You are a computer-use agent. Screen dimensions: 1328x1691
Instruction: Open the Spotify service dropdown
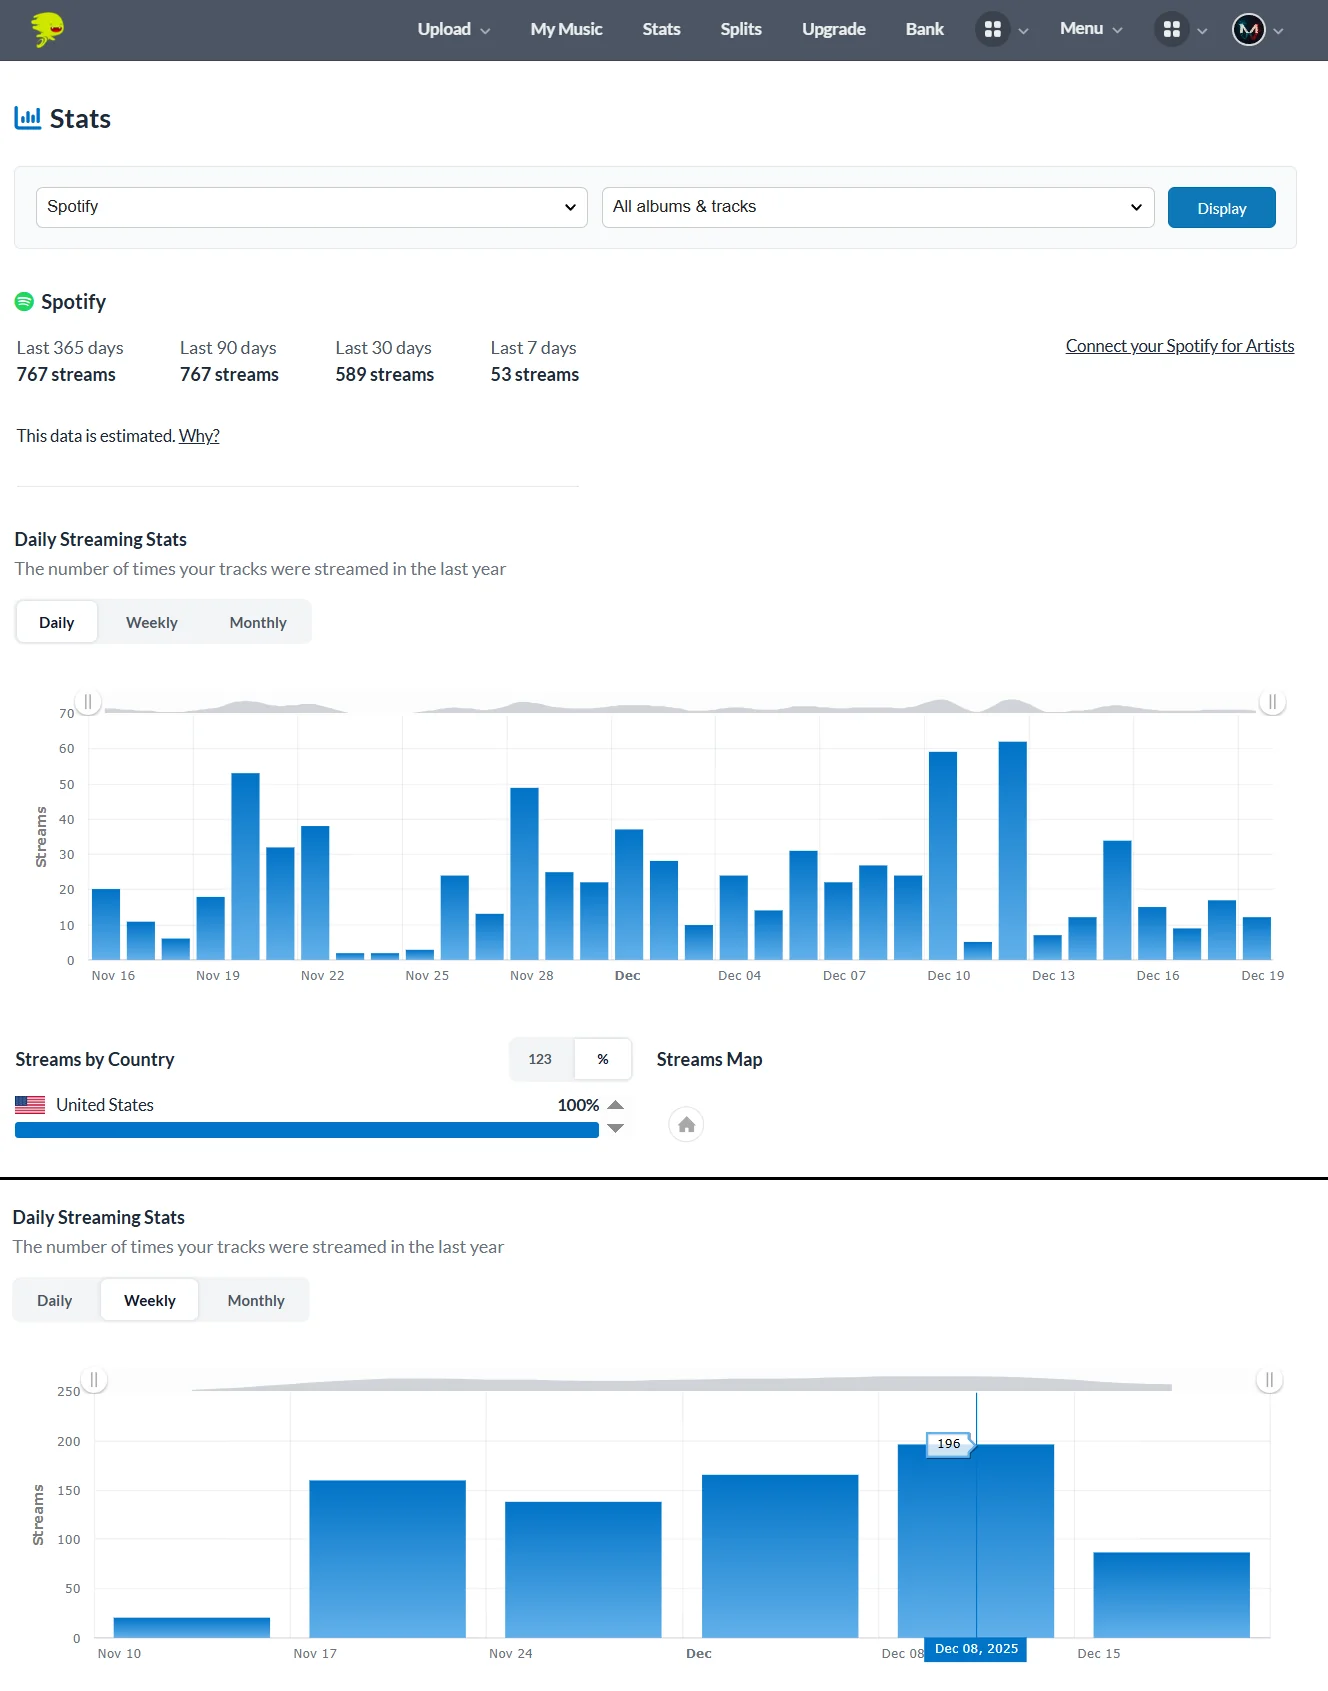point(311,207)
